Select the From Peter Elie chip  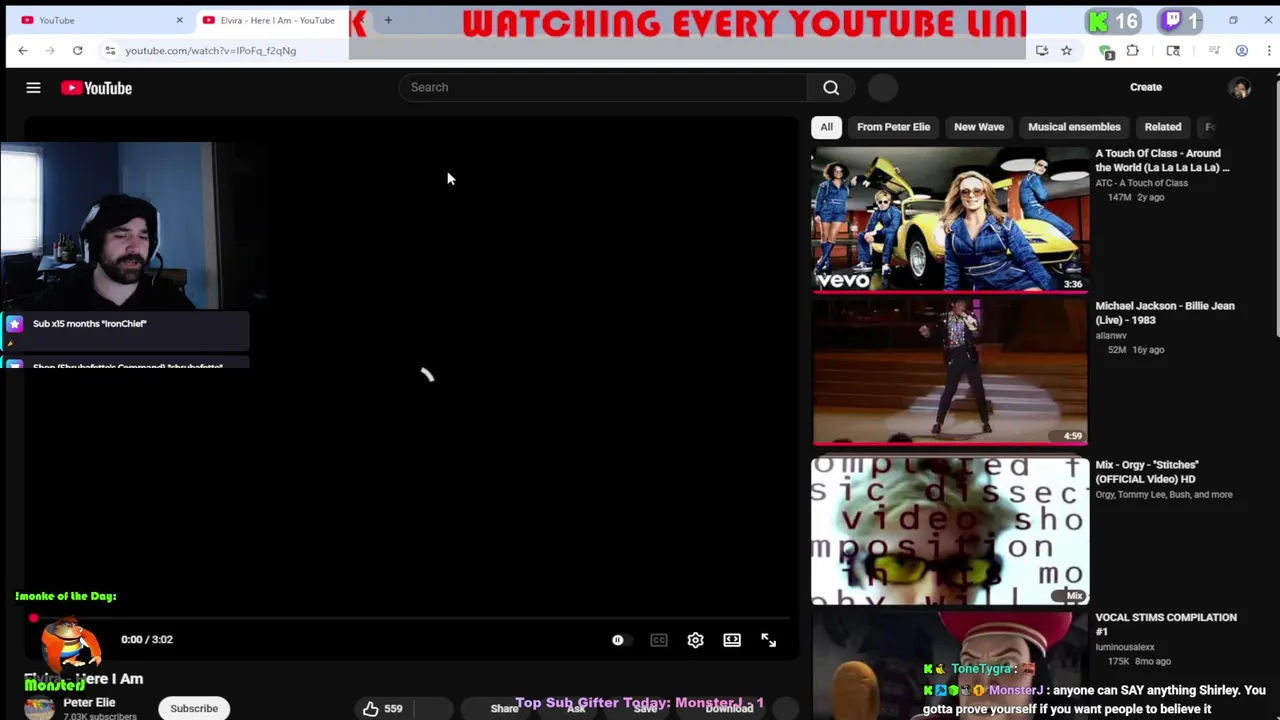coord(893,127)
